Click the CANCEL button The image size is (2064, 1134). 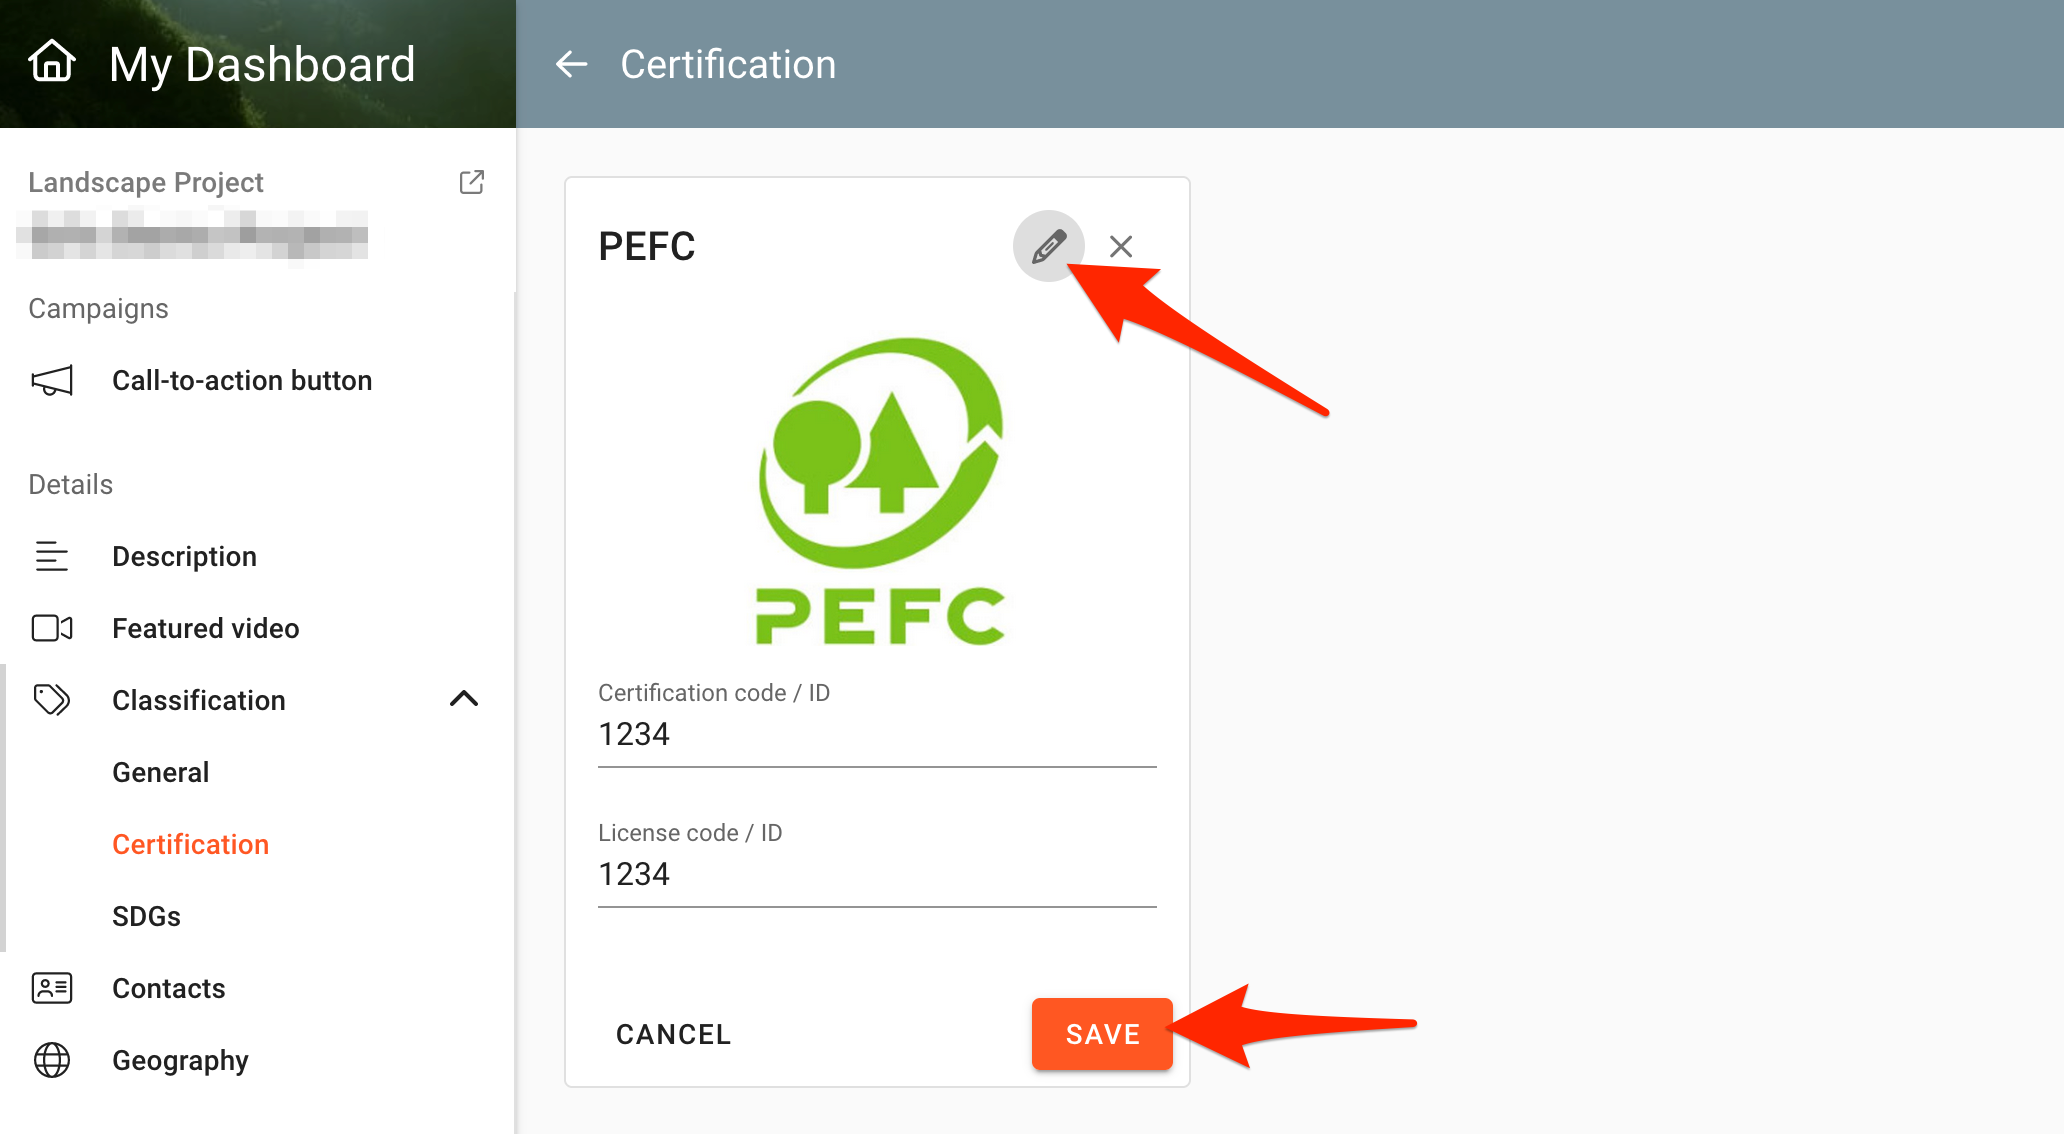click(673, 1034)
